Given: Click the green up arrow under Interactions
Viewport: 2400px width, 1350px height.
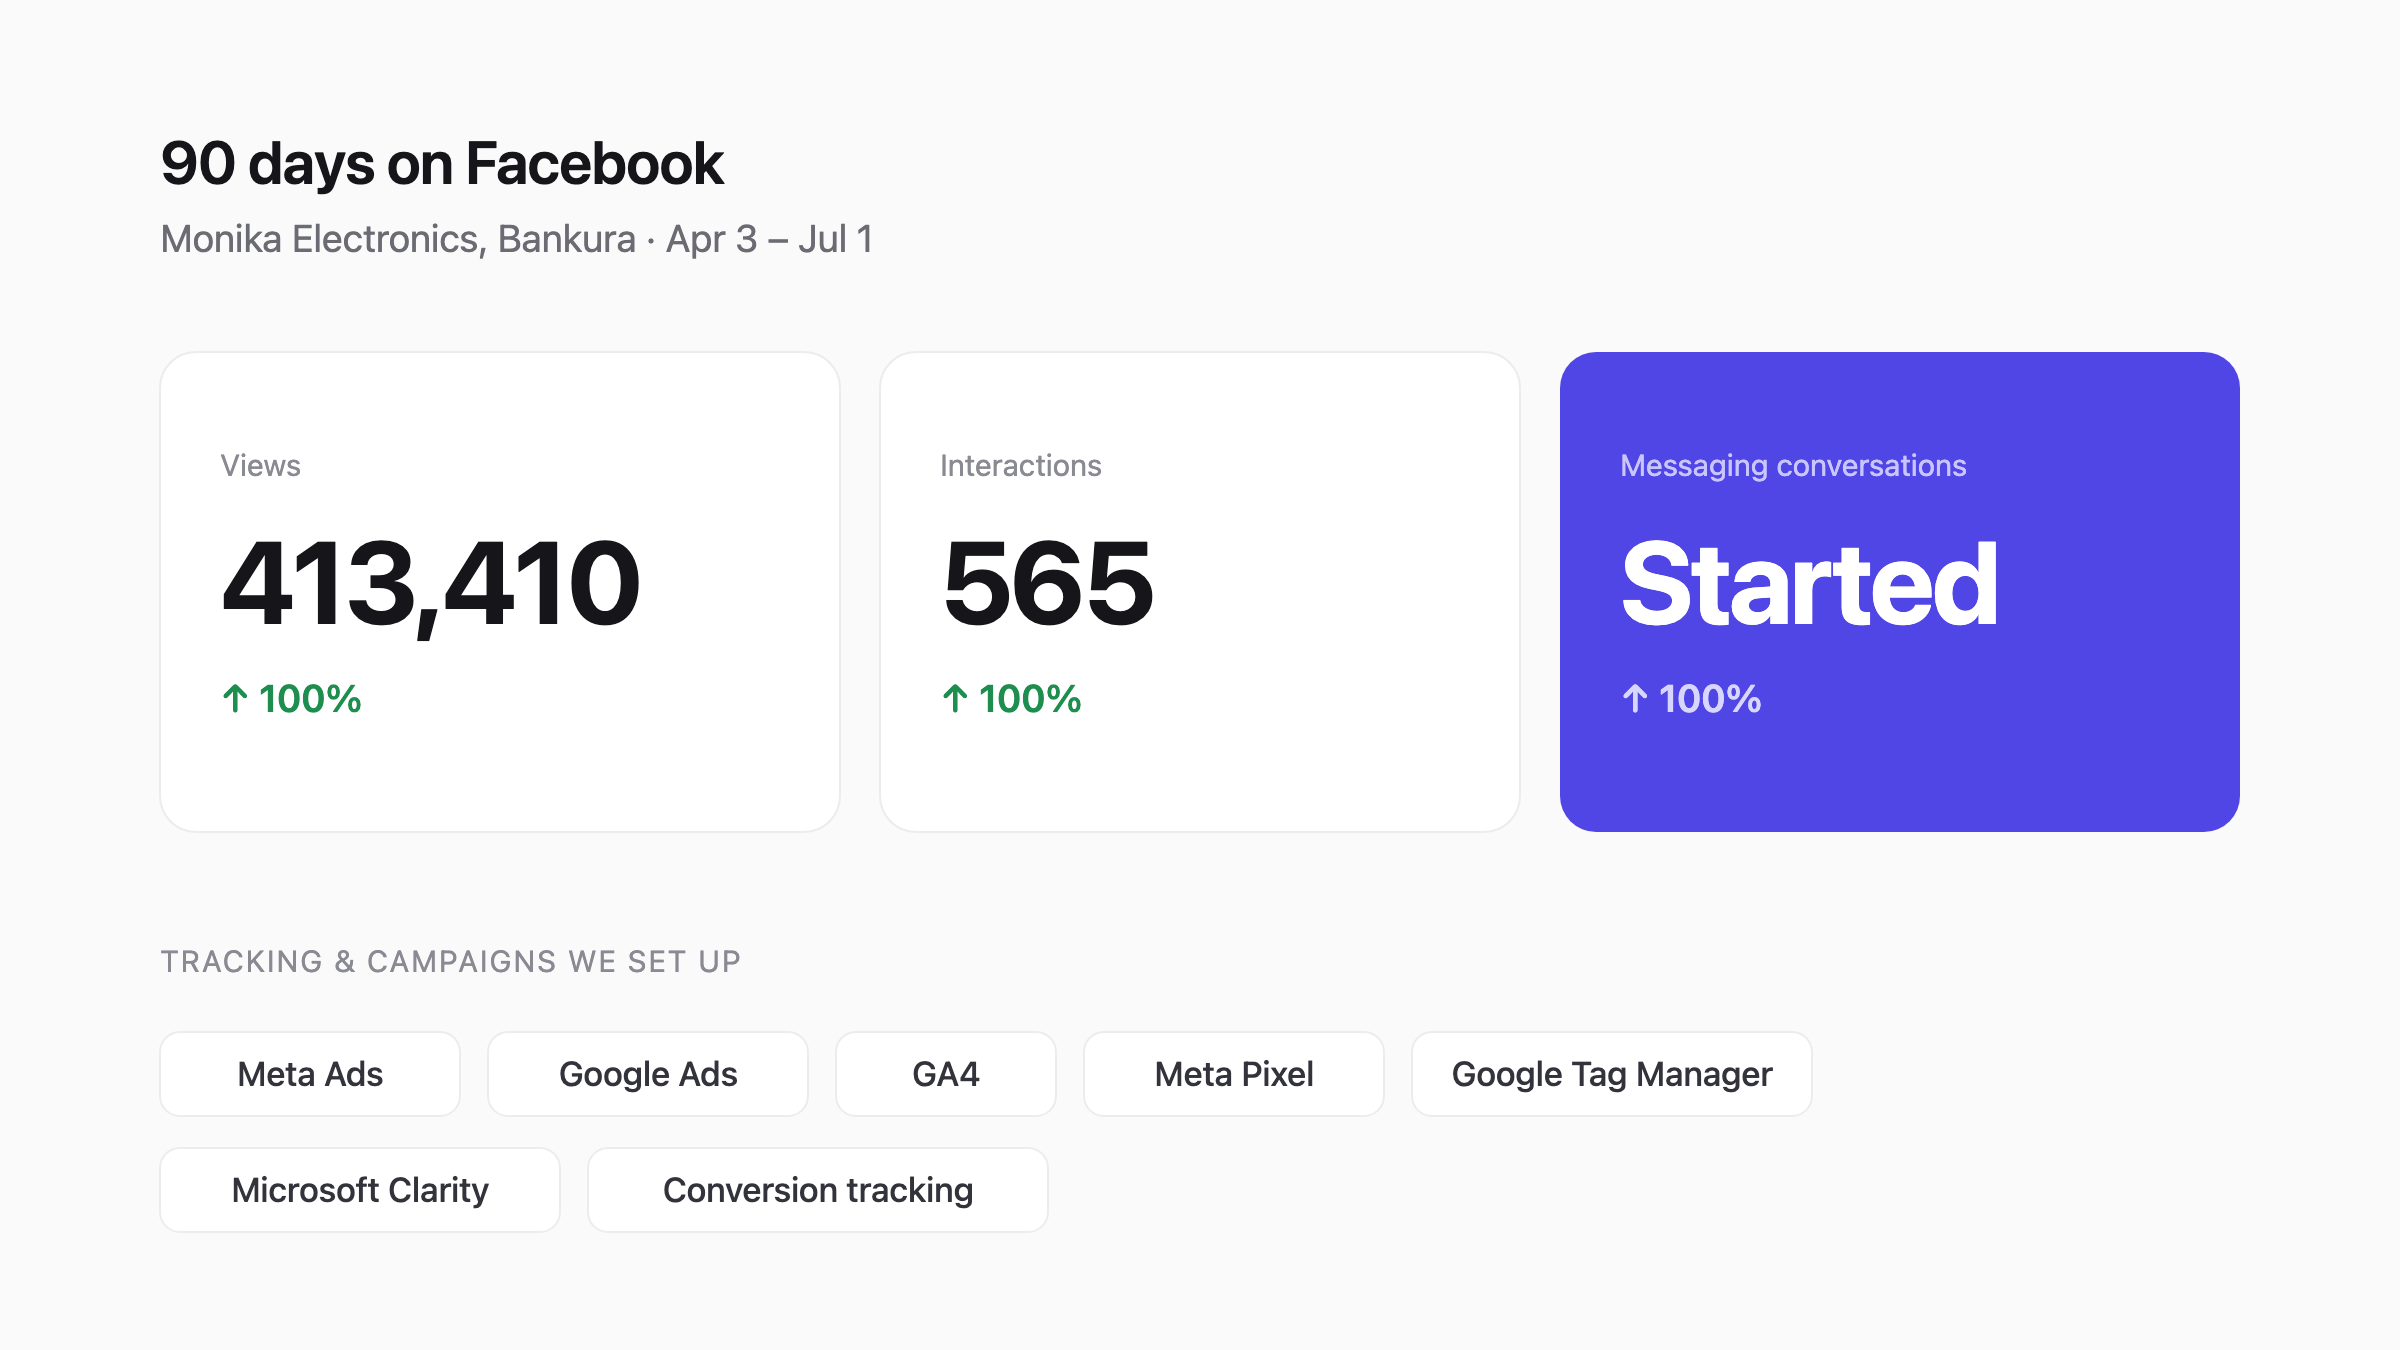Looking at the screenshot, I should pyautogui.click(x=955, y=698).
